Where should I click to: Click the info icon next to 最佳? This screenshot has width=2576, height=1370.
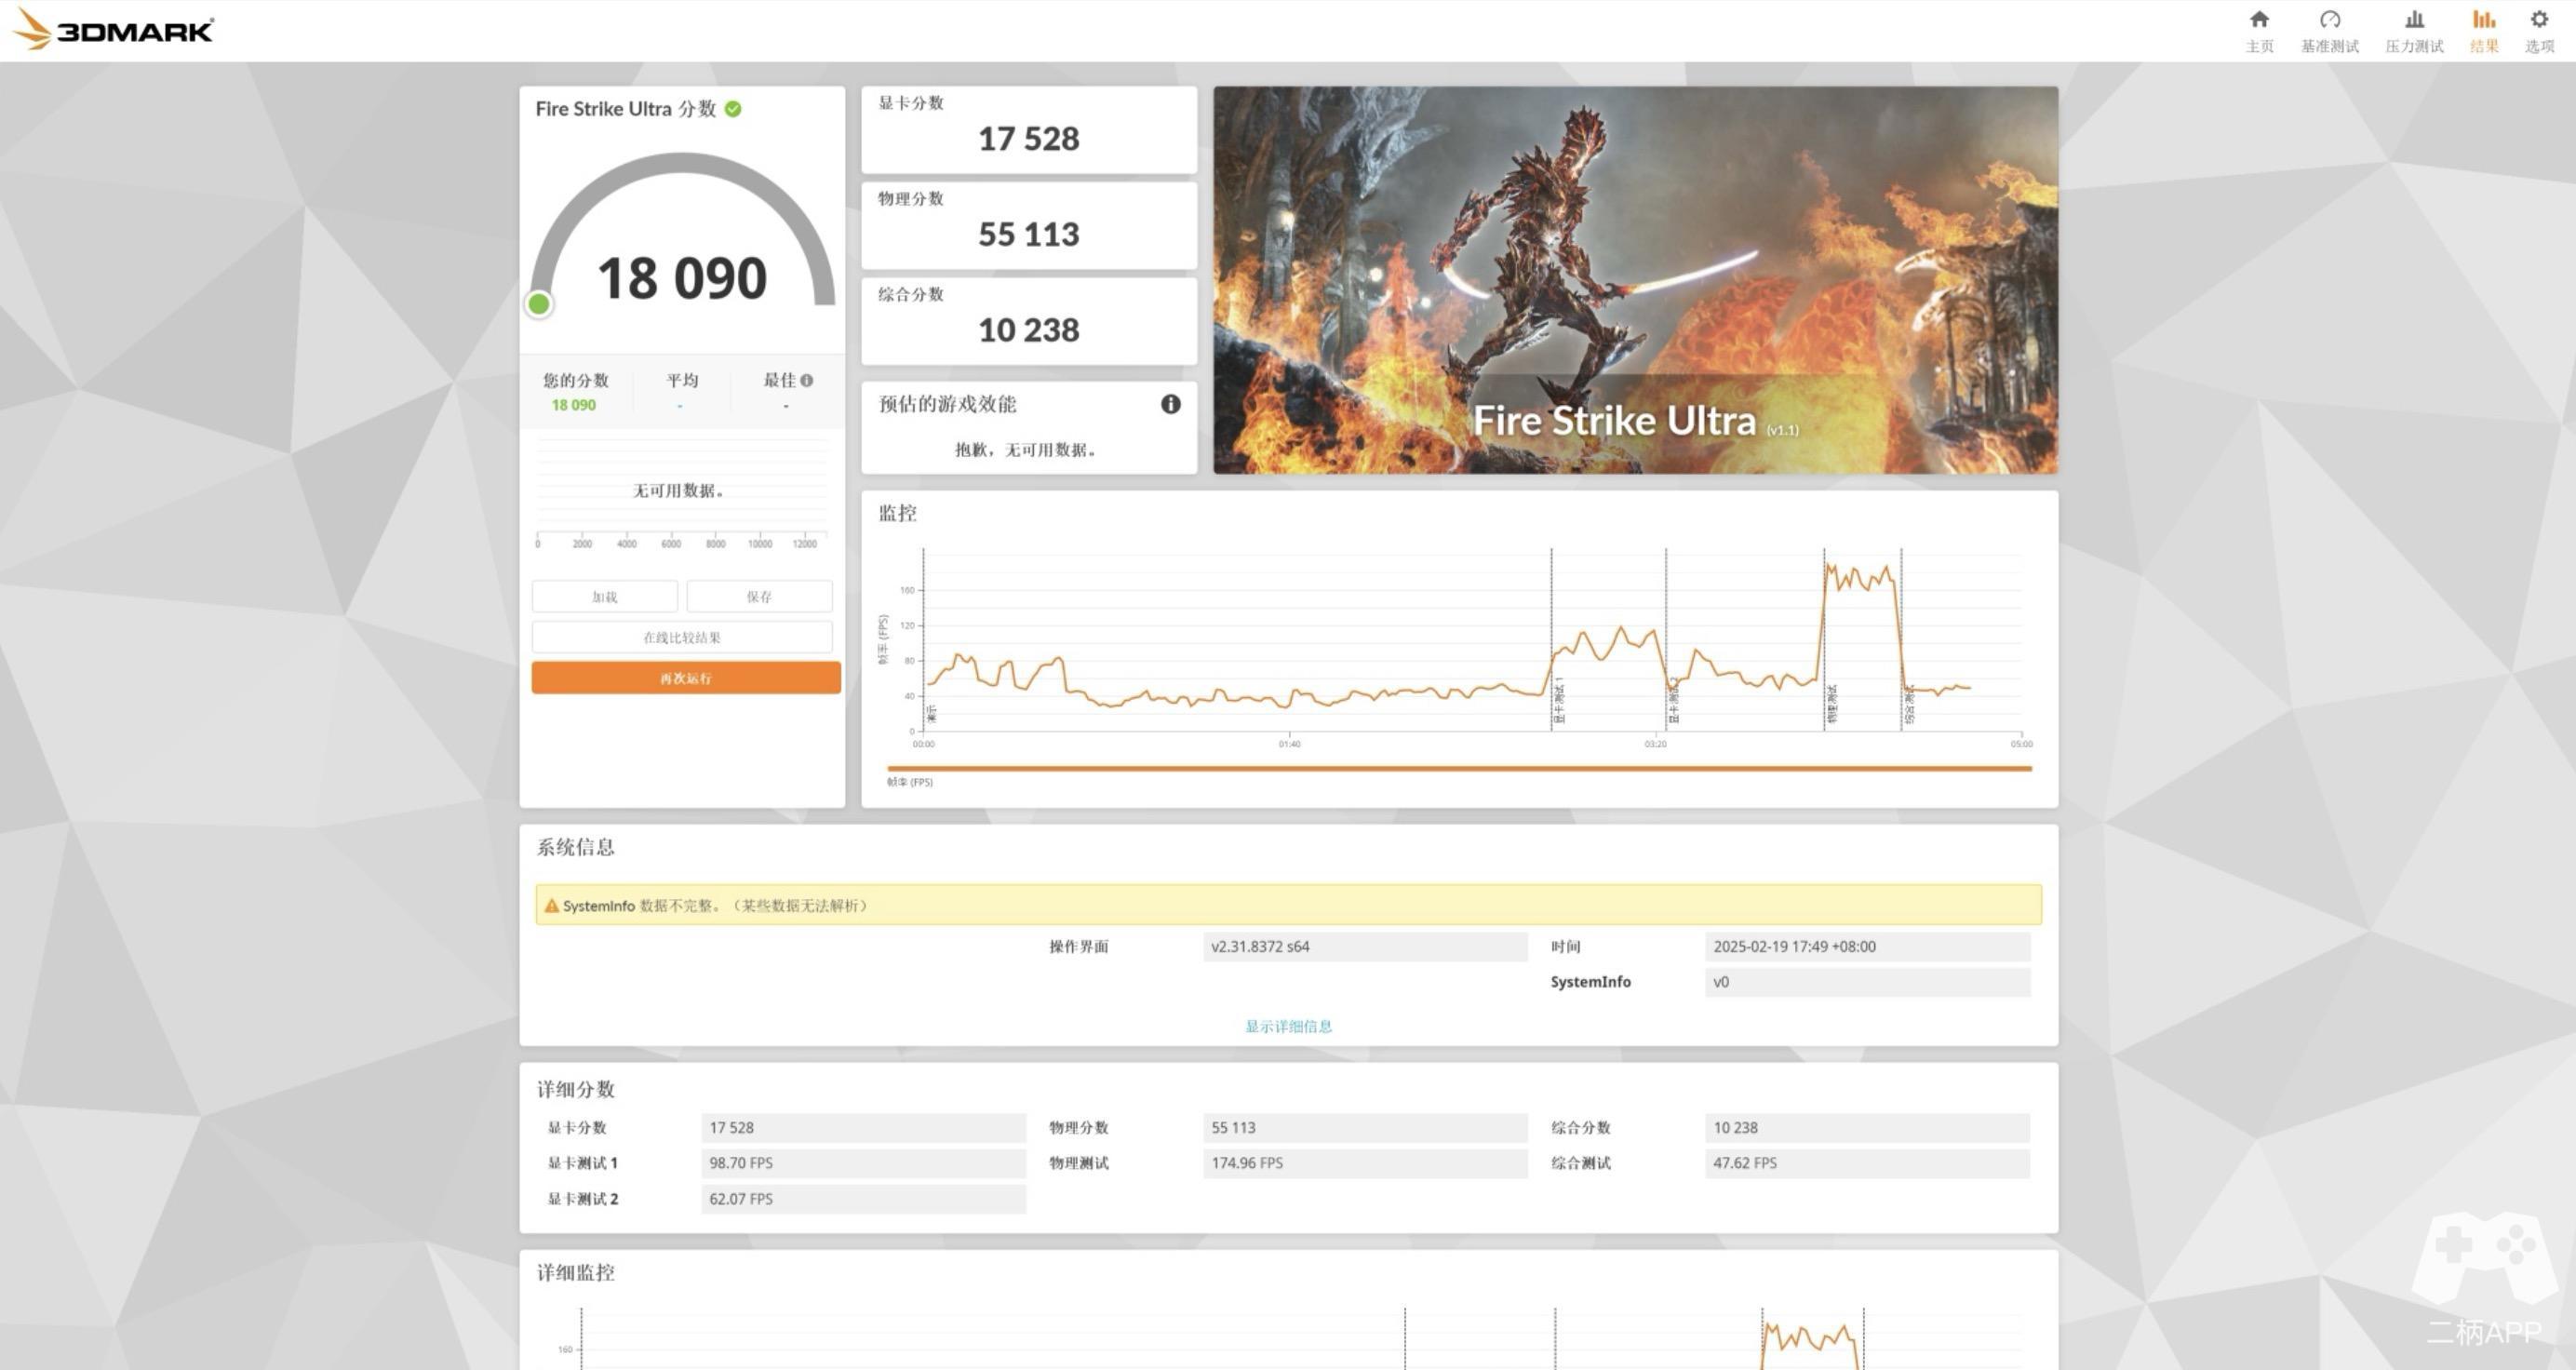pos(807,380)
